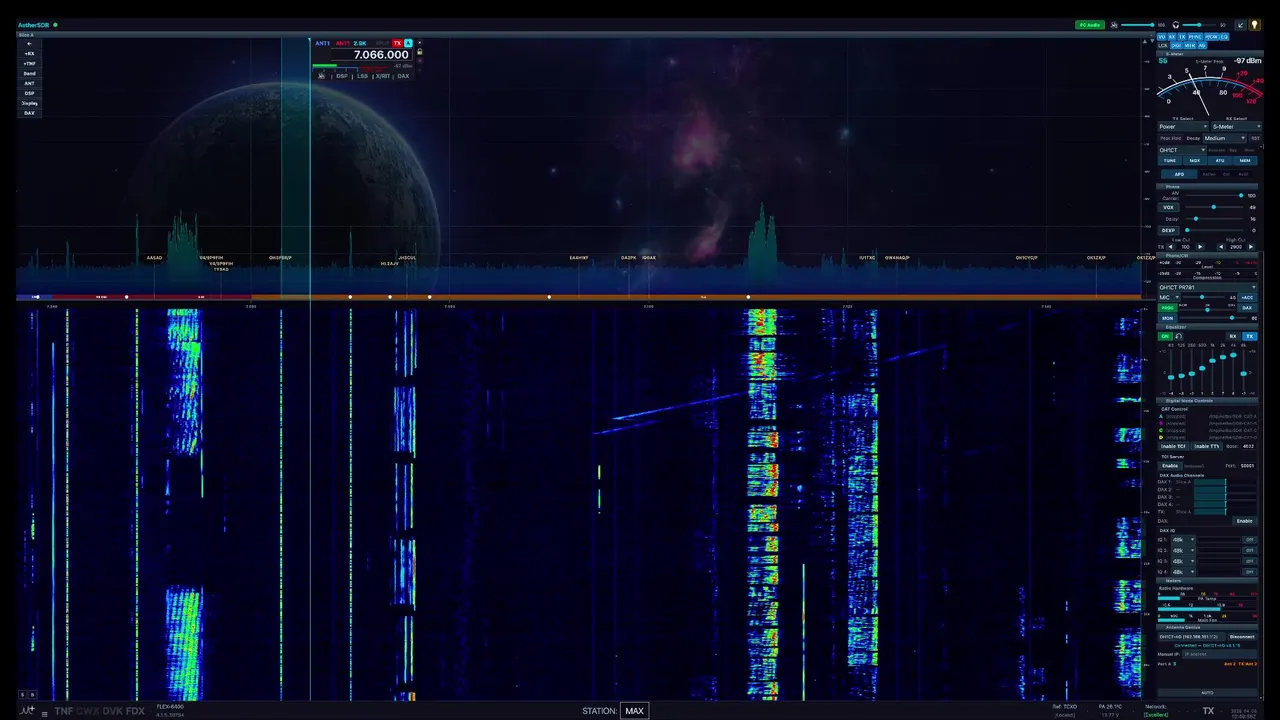Select the LSB mode tab on slice flag
This screenshot has height=720, width=1280.
point(362,76)
